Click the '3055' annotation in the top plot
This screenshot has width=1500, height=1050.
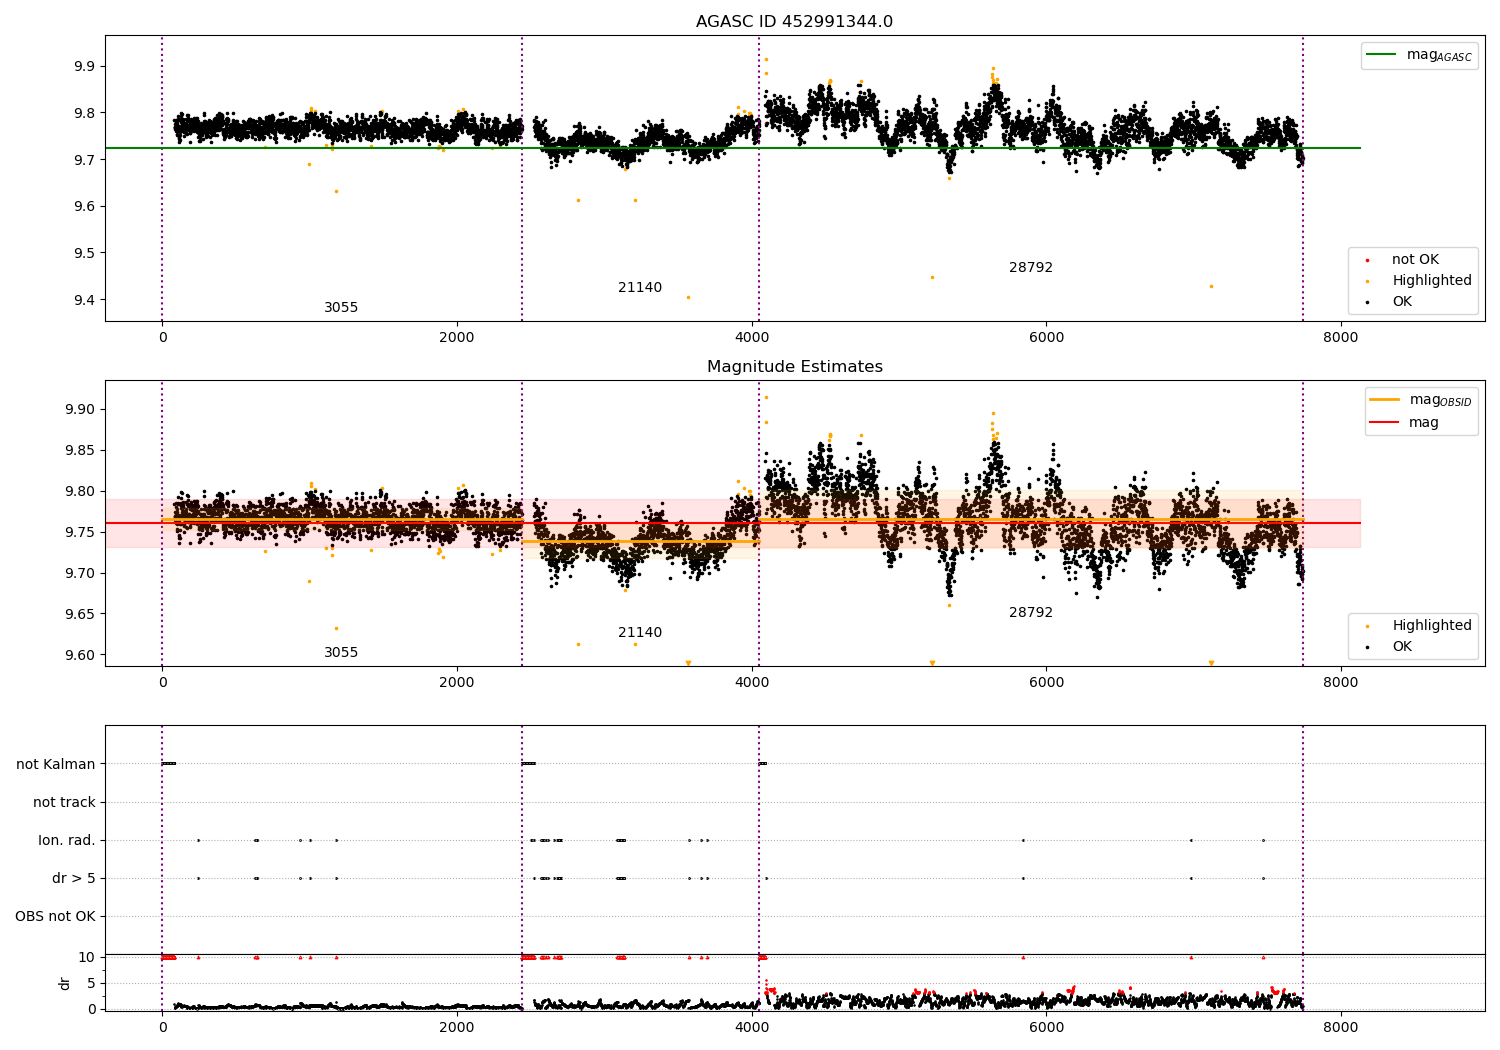click(x=341, y=308)
